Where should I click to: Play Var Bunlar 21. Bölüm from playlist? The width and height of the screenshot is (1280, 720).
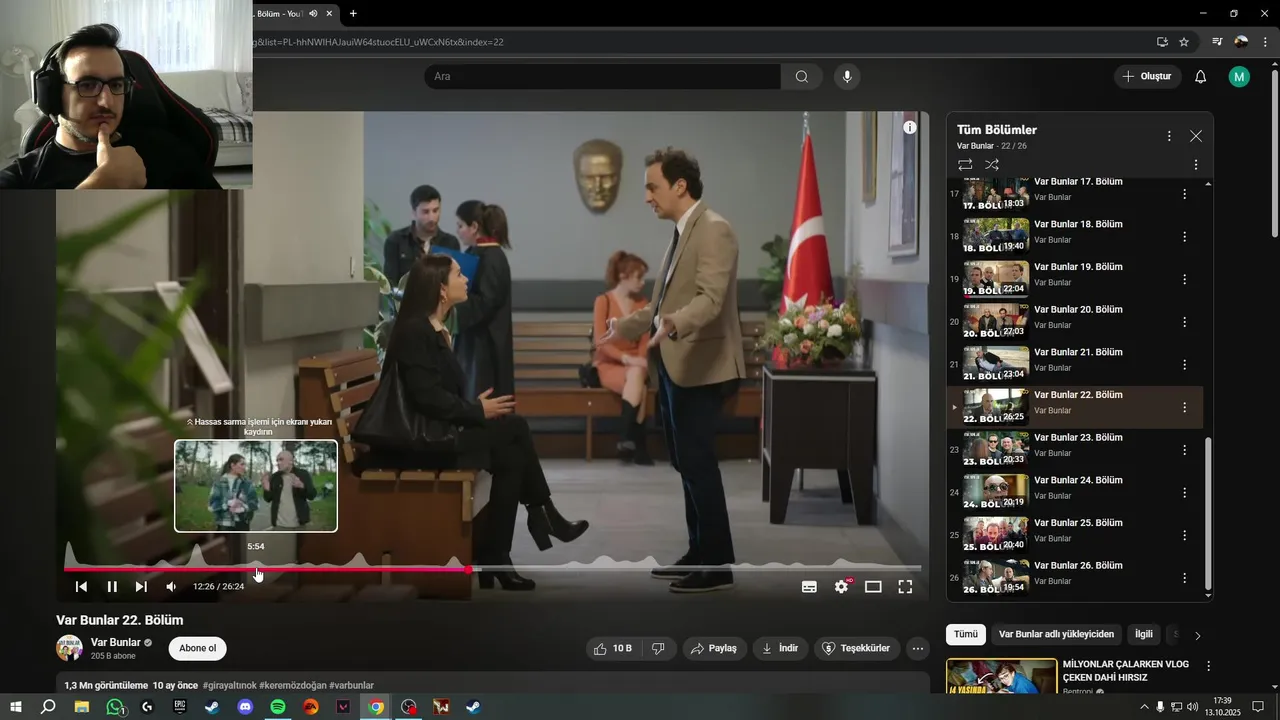[1074, 365]
